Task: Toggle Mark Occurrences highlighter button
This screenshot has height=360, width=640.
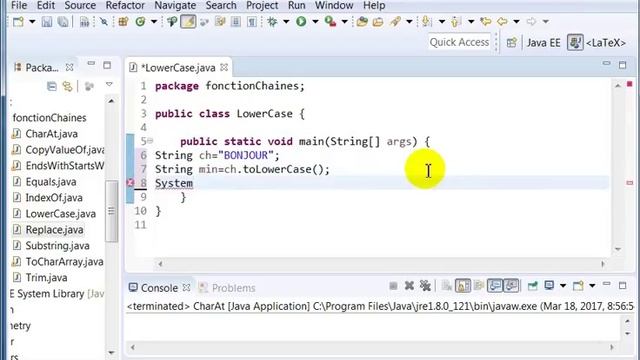Action: (188, 22)
